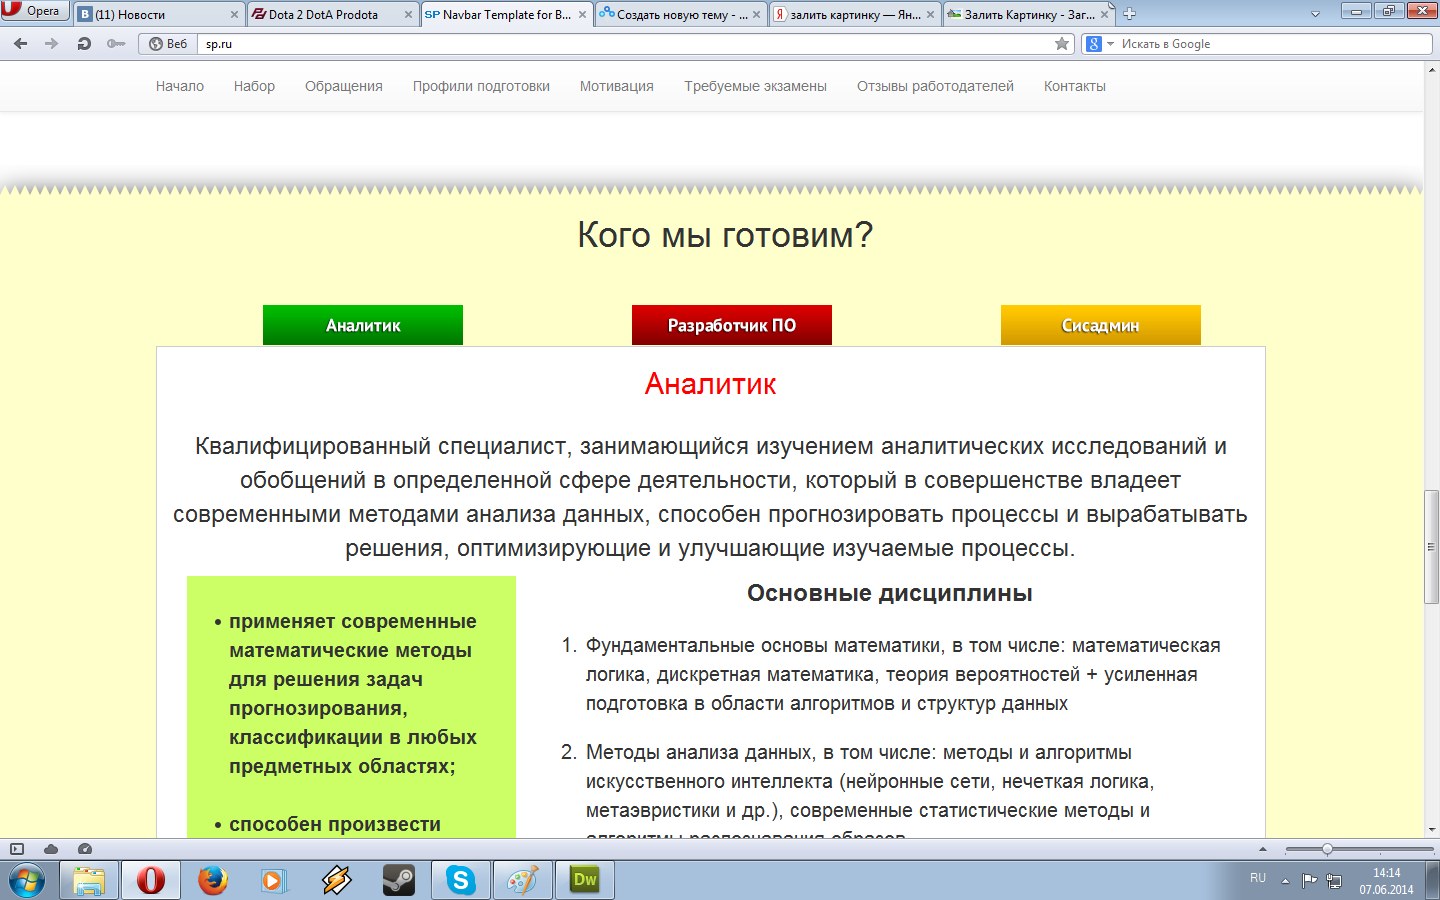Open Opera Turbo gauge icon in status bar

85,849
